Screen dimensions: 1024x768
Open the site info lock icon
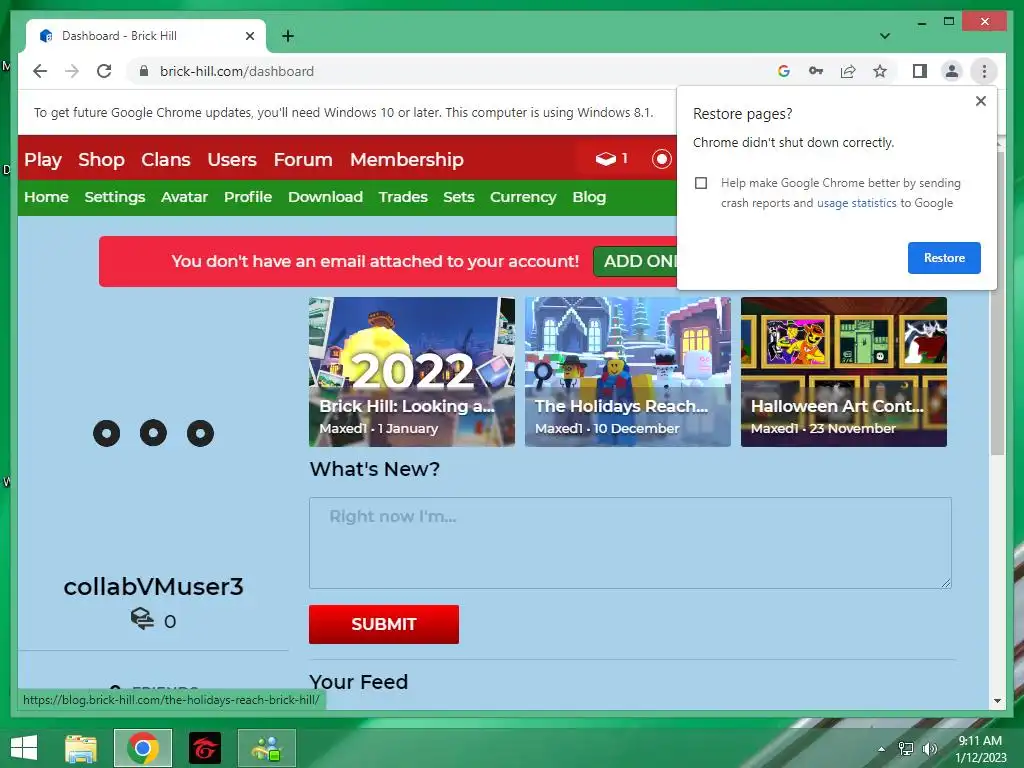pos(144,71)
